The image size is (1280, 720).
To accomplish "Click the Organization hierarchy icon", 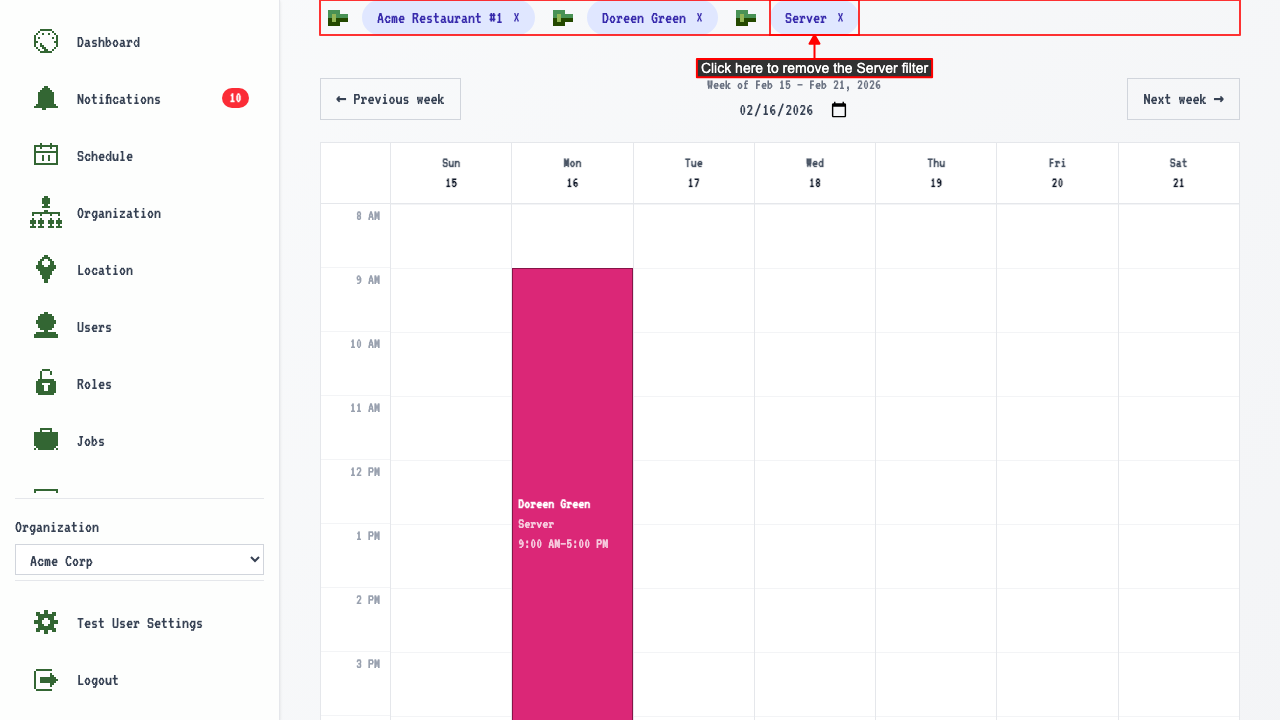I will 46,213.
